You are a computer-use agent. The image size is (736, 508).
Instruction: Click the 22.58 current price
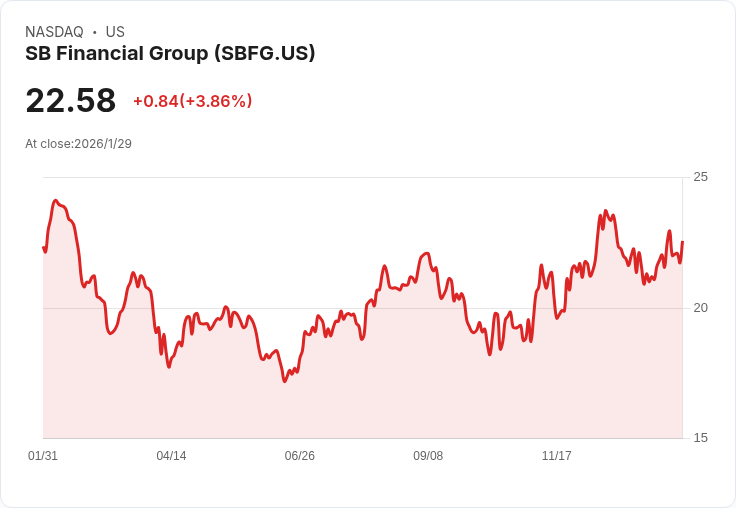71,101
